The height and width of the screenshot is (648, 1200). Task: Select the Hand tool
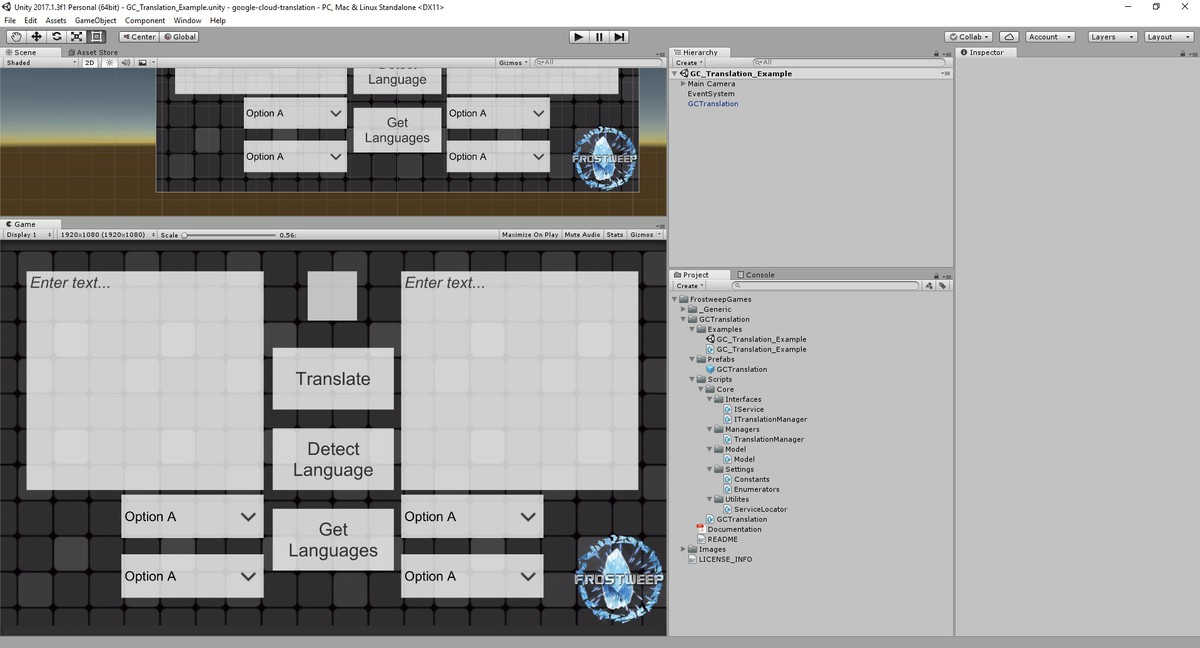(16, 37)
